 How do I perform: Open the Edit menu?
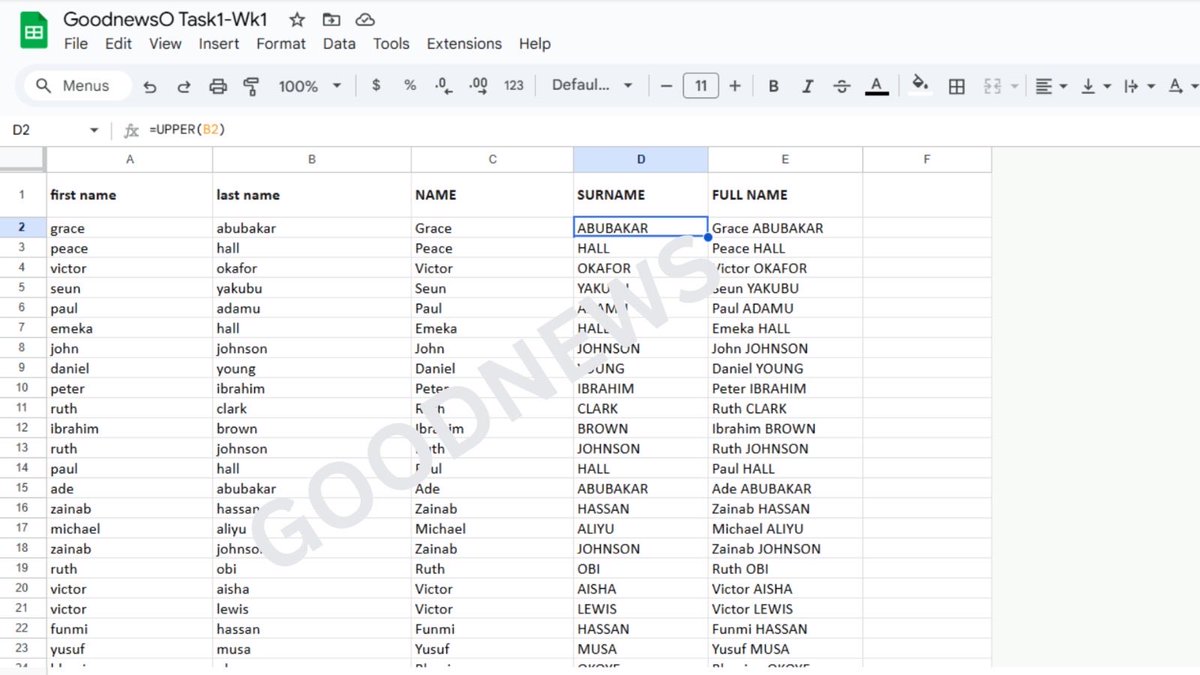[x=118, y=44]
